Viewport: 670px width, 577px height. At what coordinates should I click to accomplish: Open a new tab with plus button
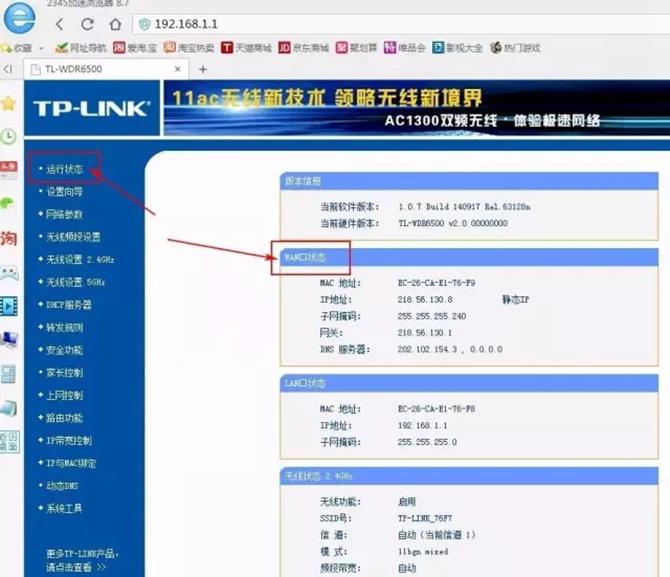tap(203, 69)
